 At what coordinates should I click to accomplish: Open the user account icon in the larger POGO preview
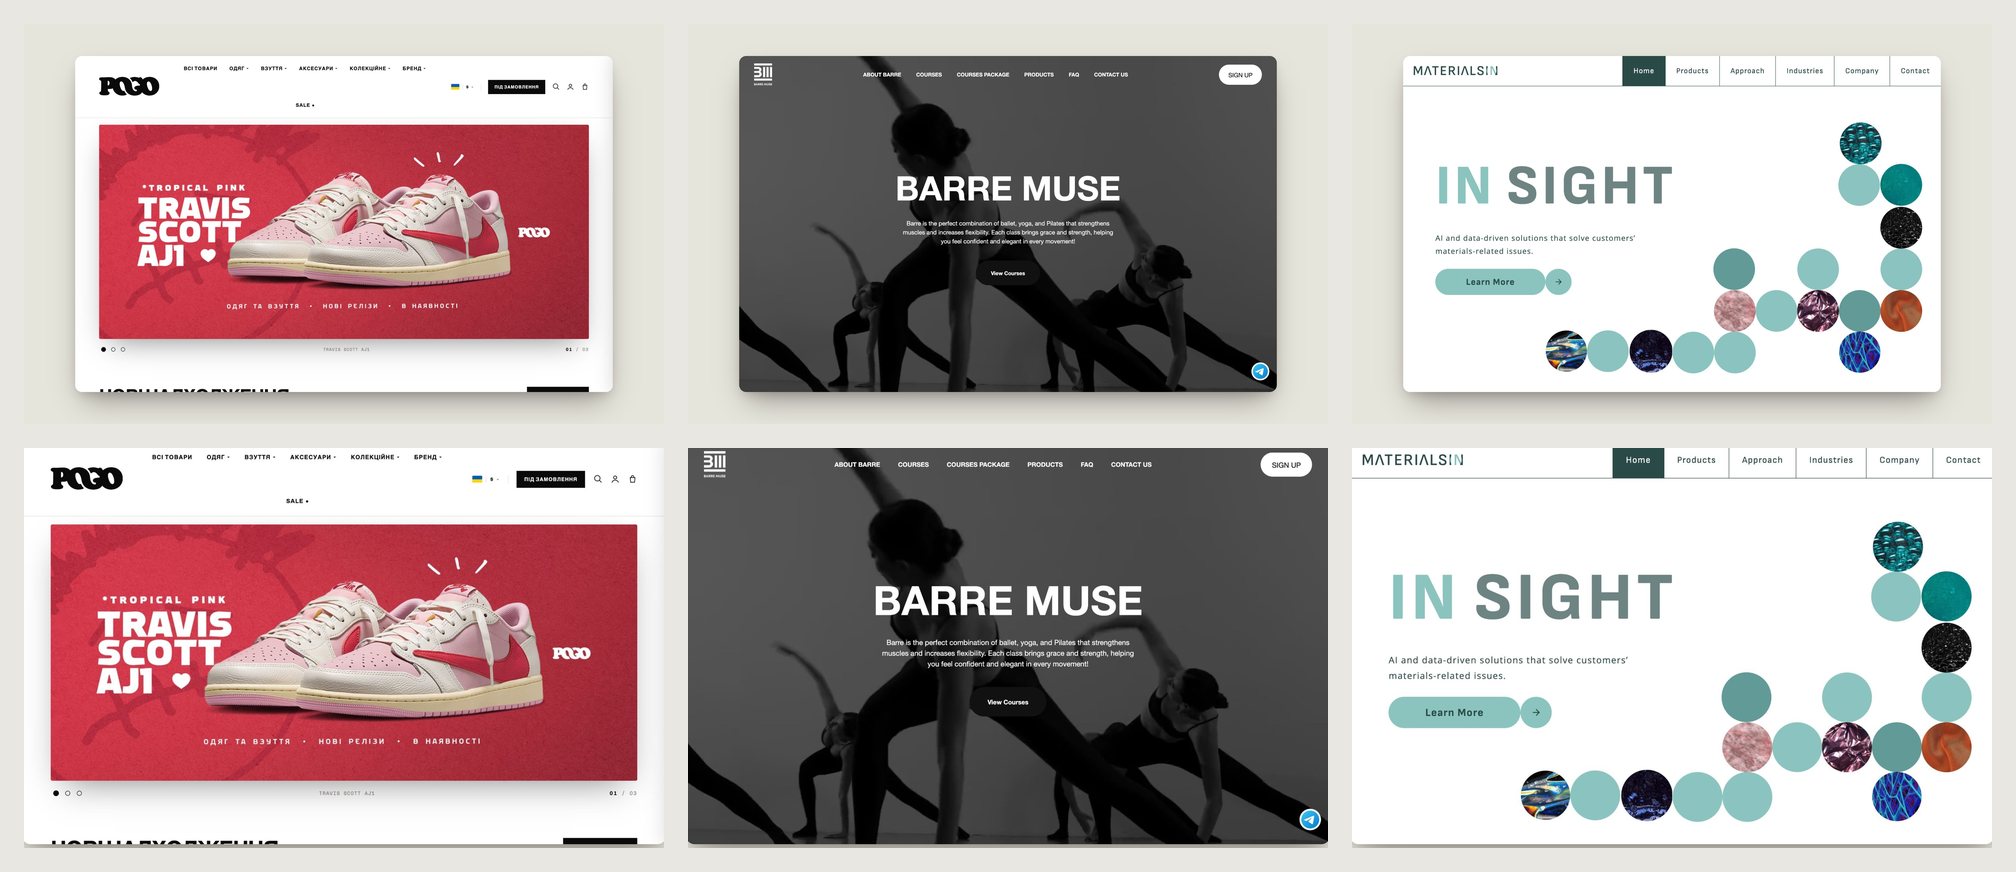[615, 479]
